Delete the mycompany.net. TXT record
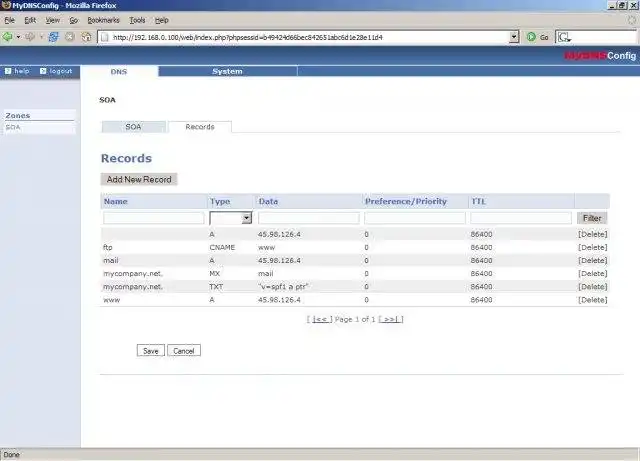This screenshot has height=461, width=640. pyautogui.click(x=593, y=287)
